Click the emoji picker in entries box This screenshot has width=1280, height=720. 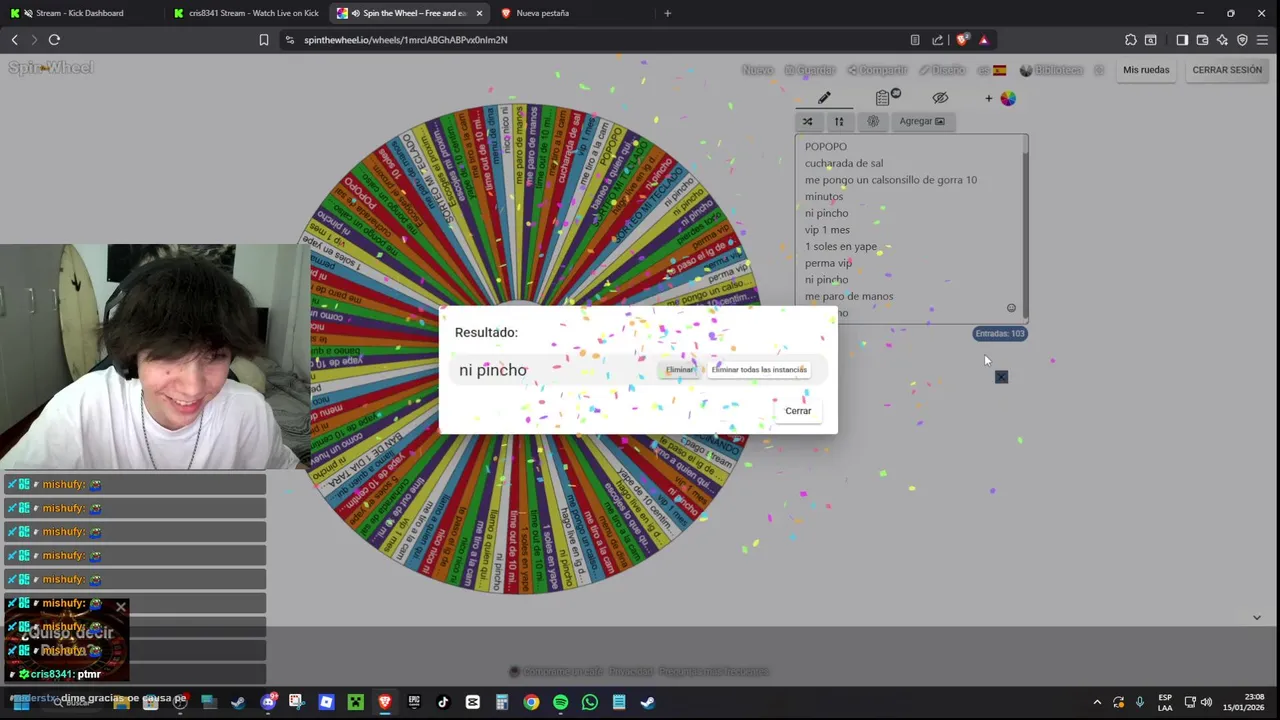1011,308
